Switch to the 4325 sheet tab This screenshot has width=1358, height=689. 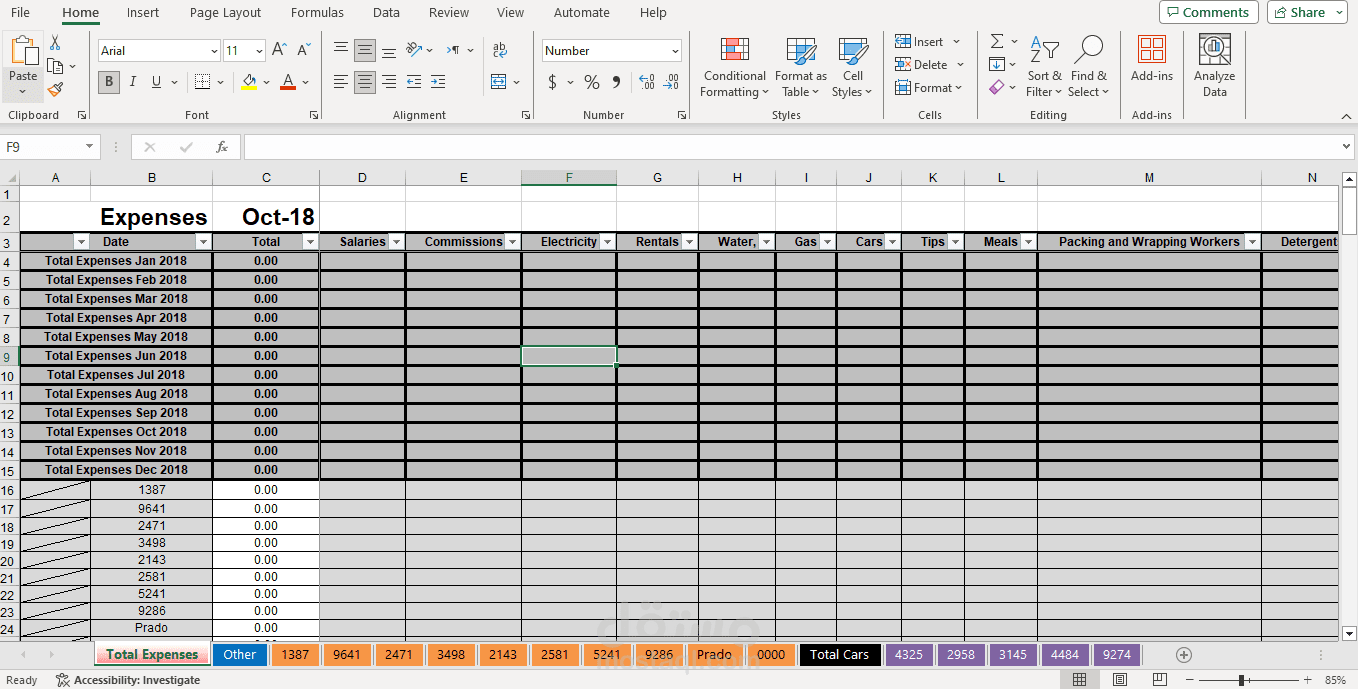click(x=909, y=655)
